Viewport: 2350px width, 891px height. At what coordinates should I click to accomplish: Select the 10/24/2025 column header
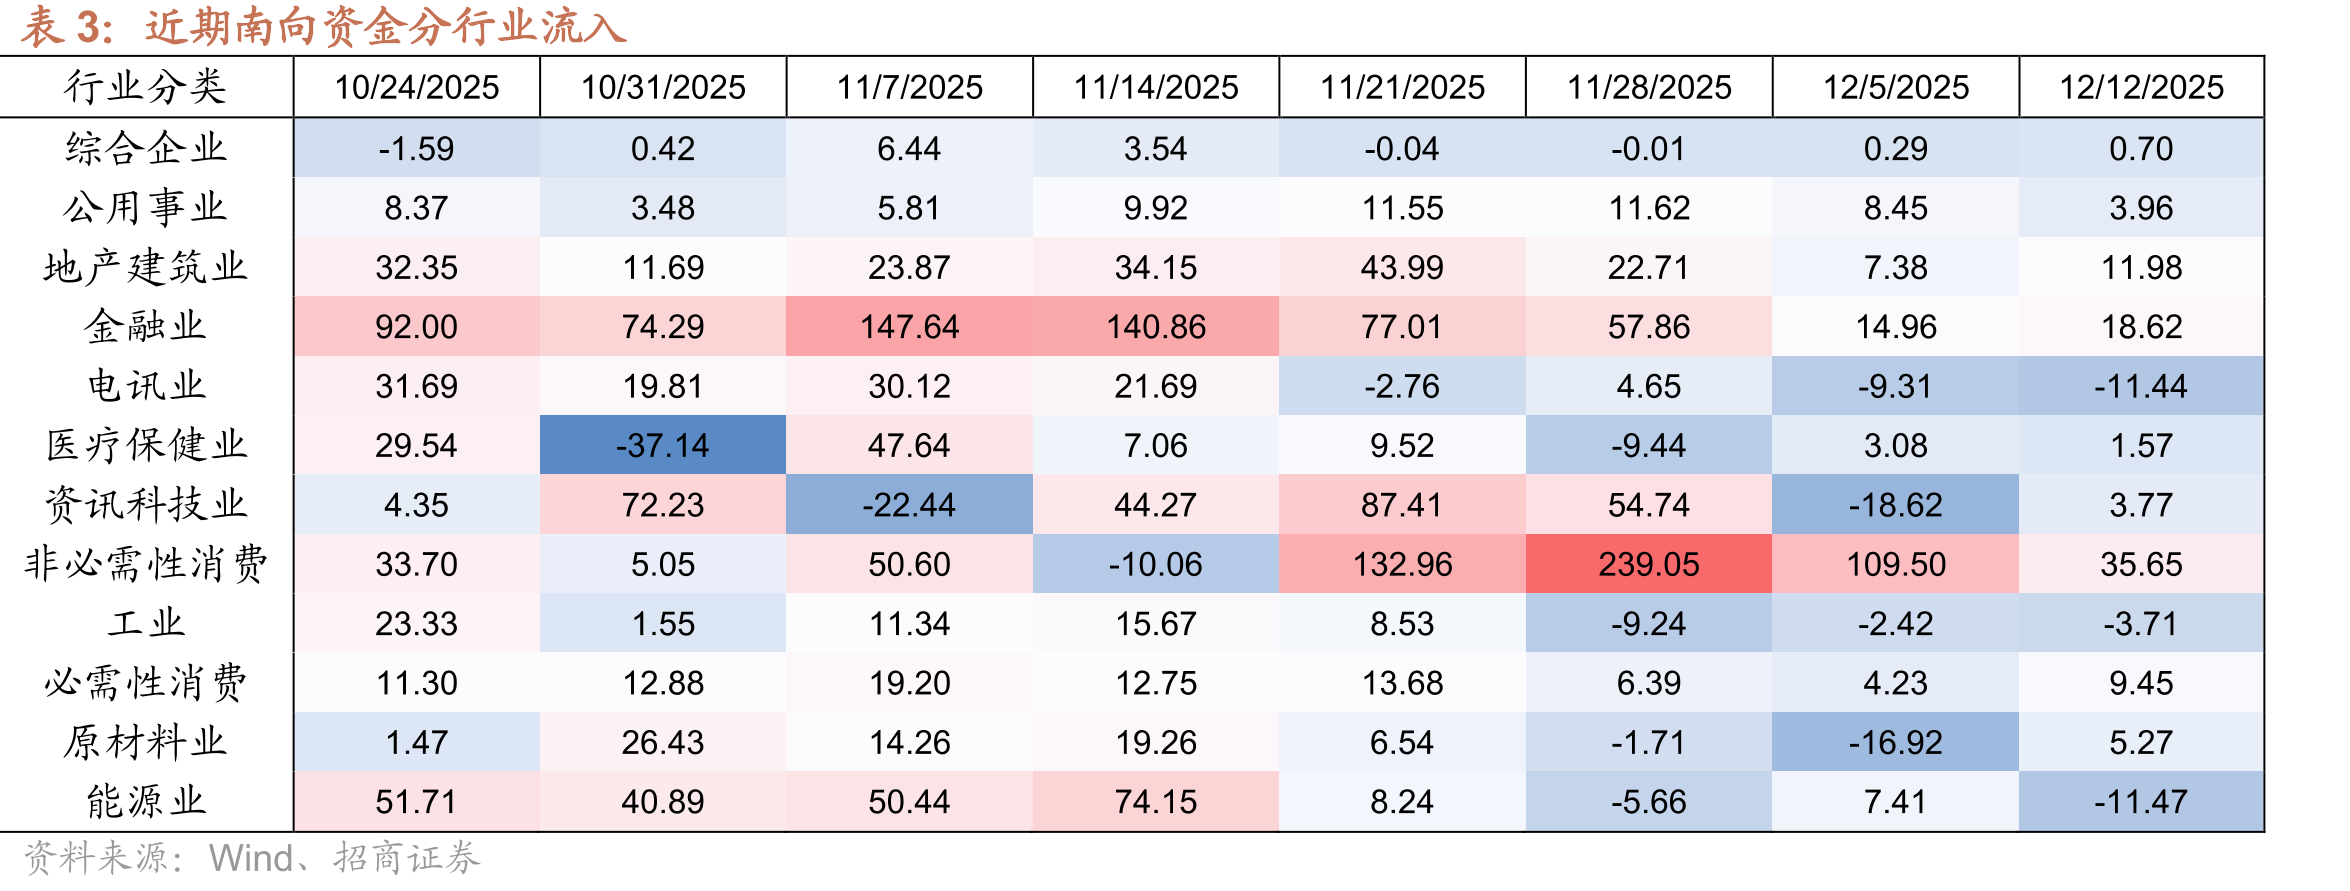417,87
